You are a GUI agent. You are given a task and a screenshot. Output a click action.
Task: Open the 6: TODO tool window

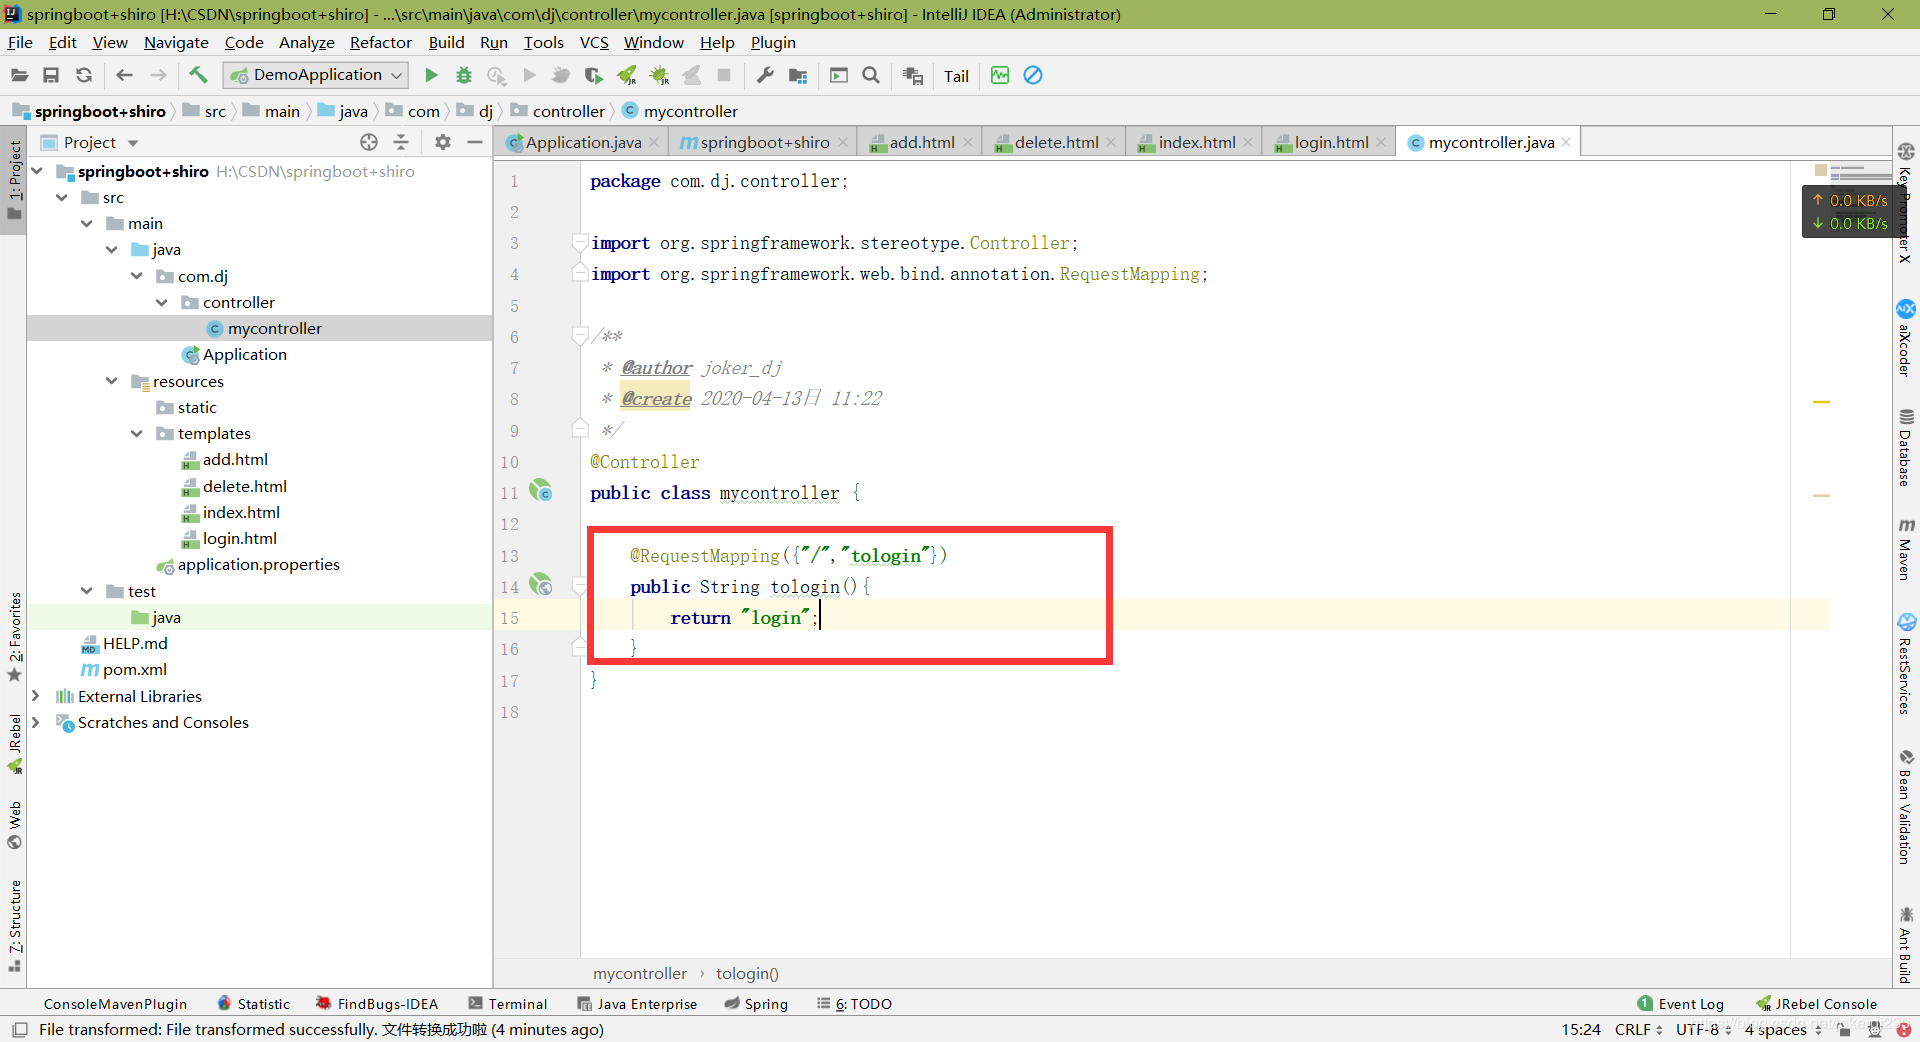(x=854, y=1004)
